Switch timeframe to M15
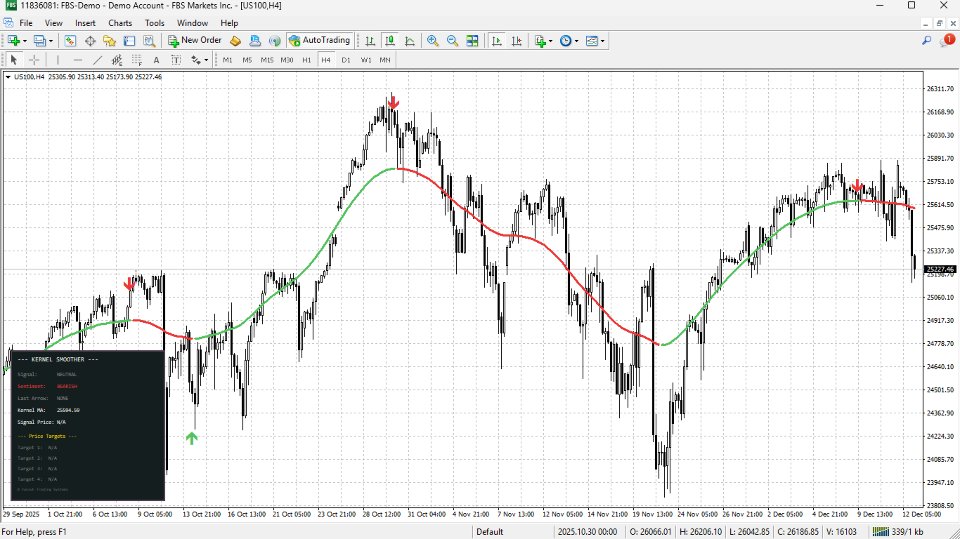This screenshot has height=539, width=960. (x=267, y=60)
